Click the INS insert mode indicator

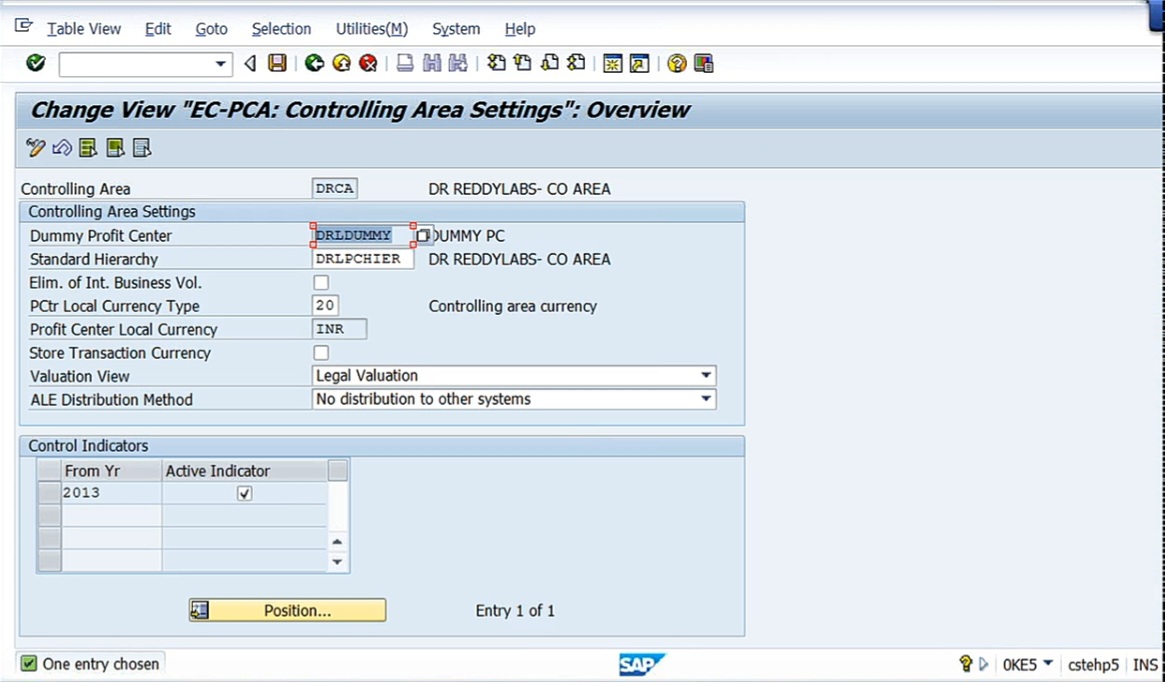click(x=1145, y=664)
